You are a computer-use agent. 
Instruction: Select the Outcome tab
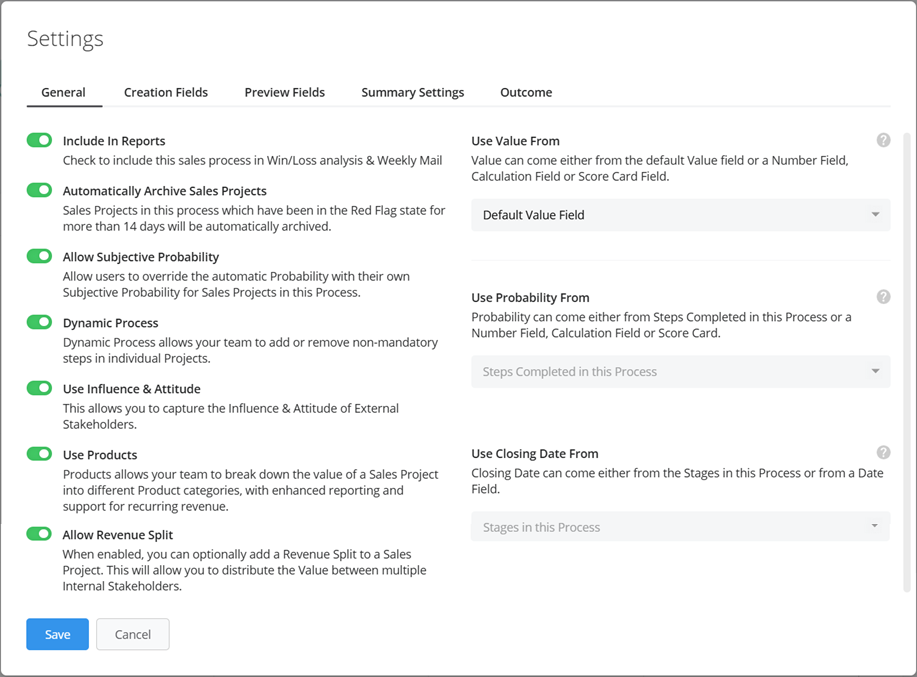[526, 92]
